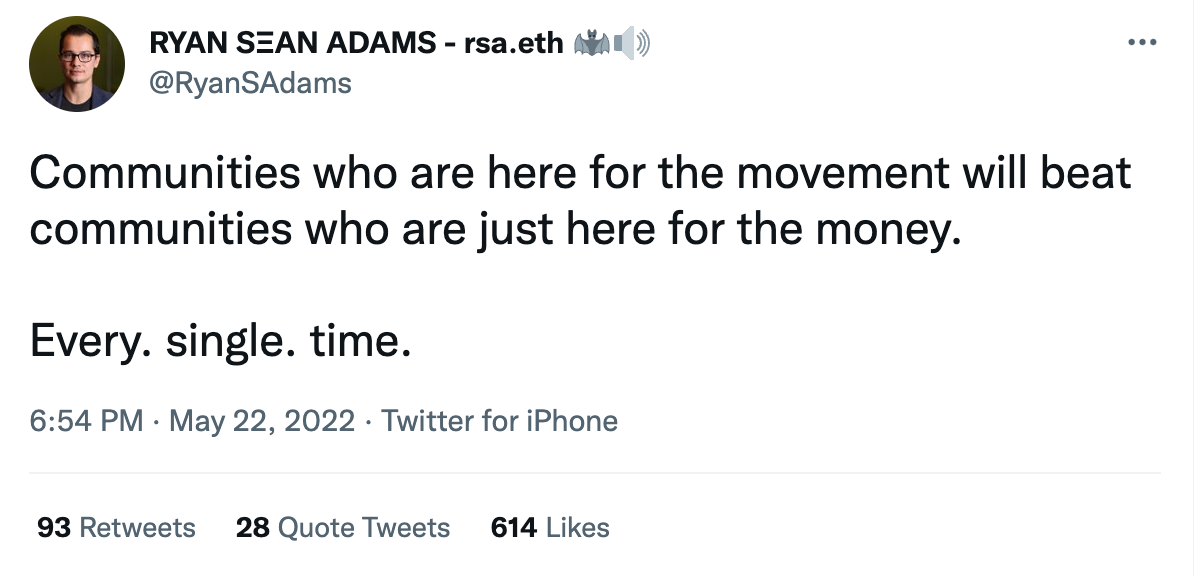
Task: View the 28 Quote Tweets list
Action: 343,527
